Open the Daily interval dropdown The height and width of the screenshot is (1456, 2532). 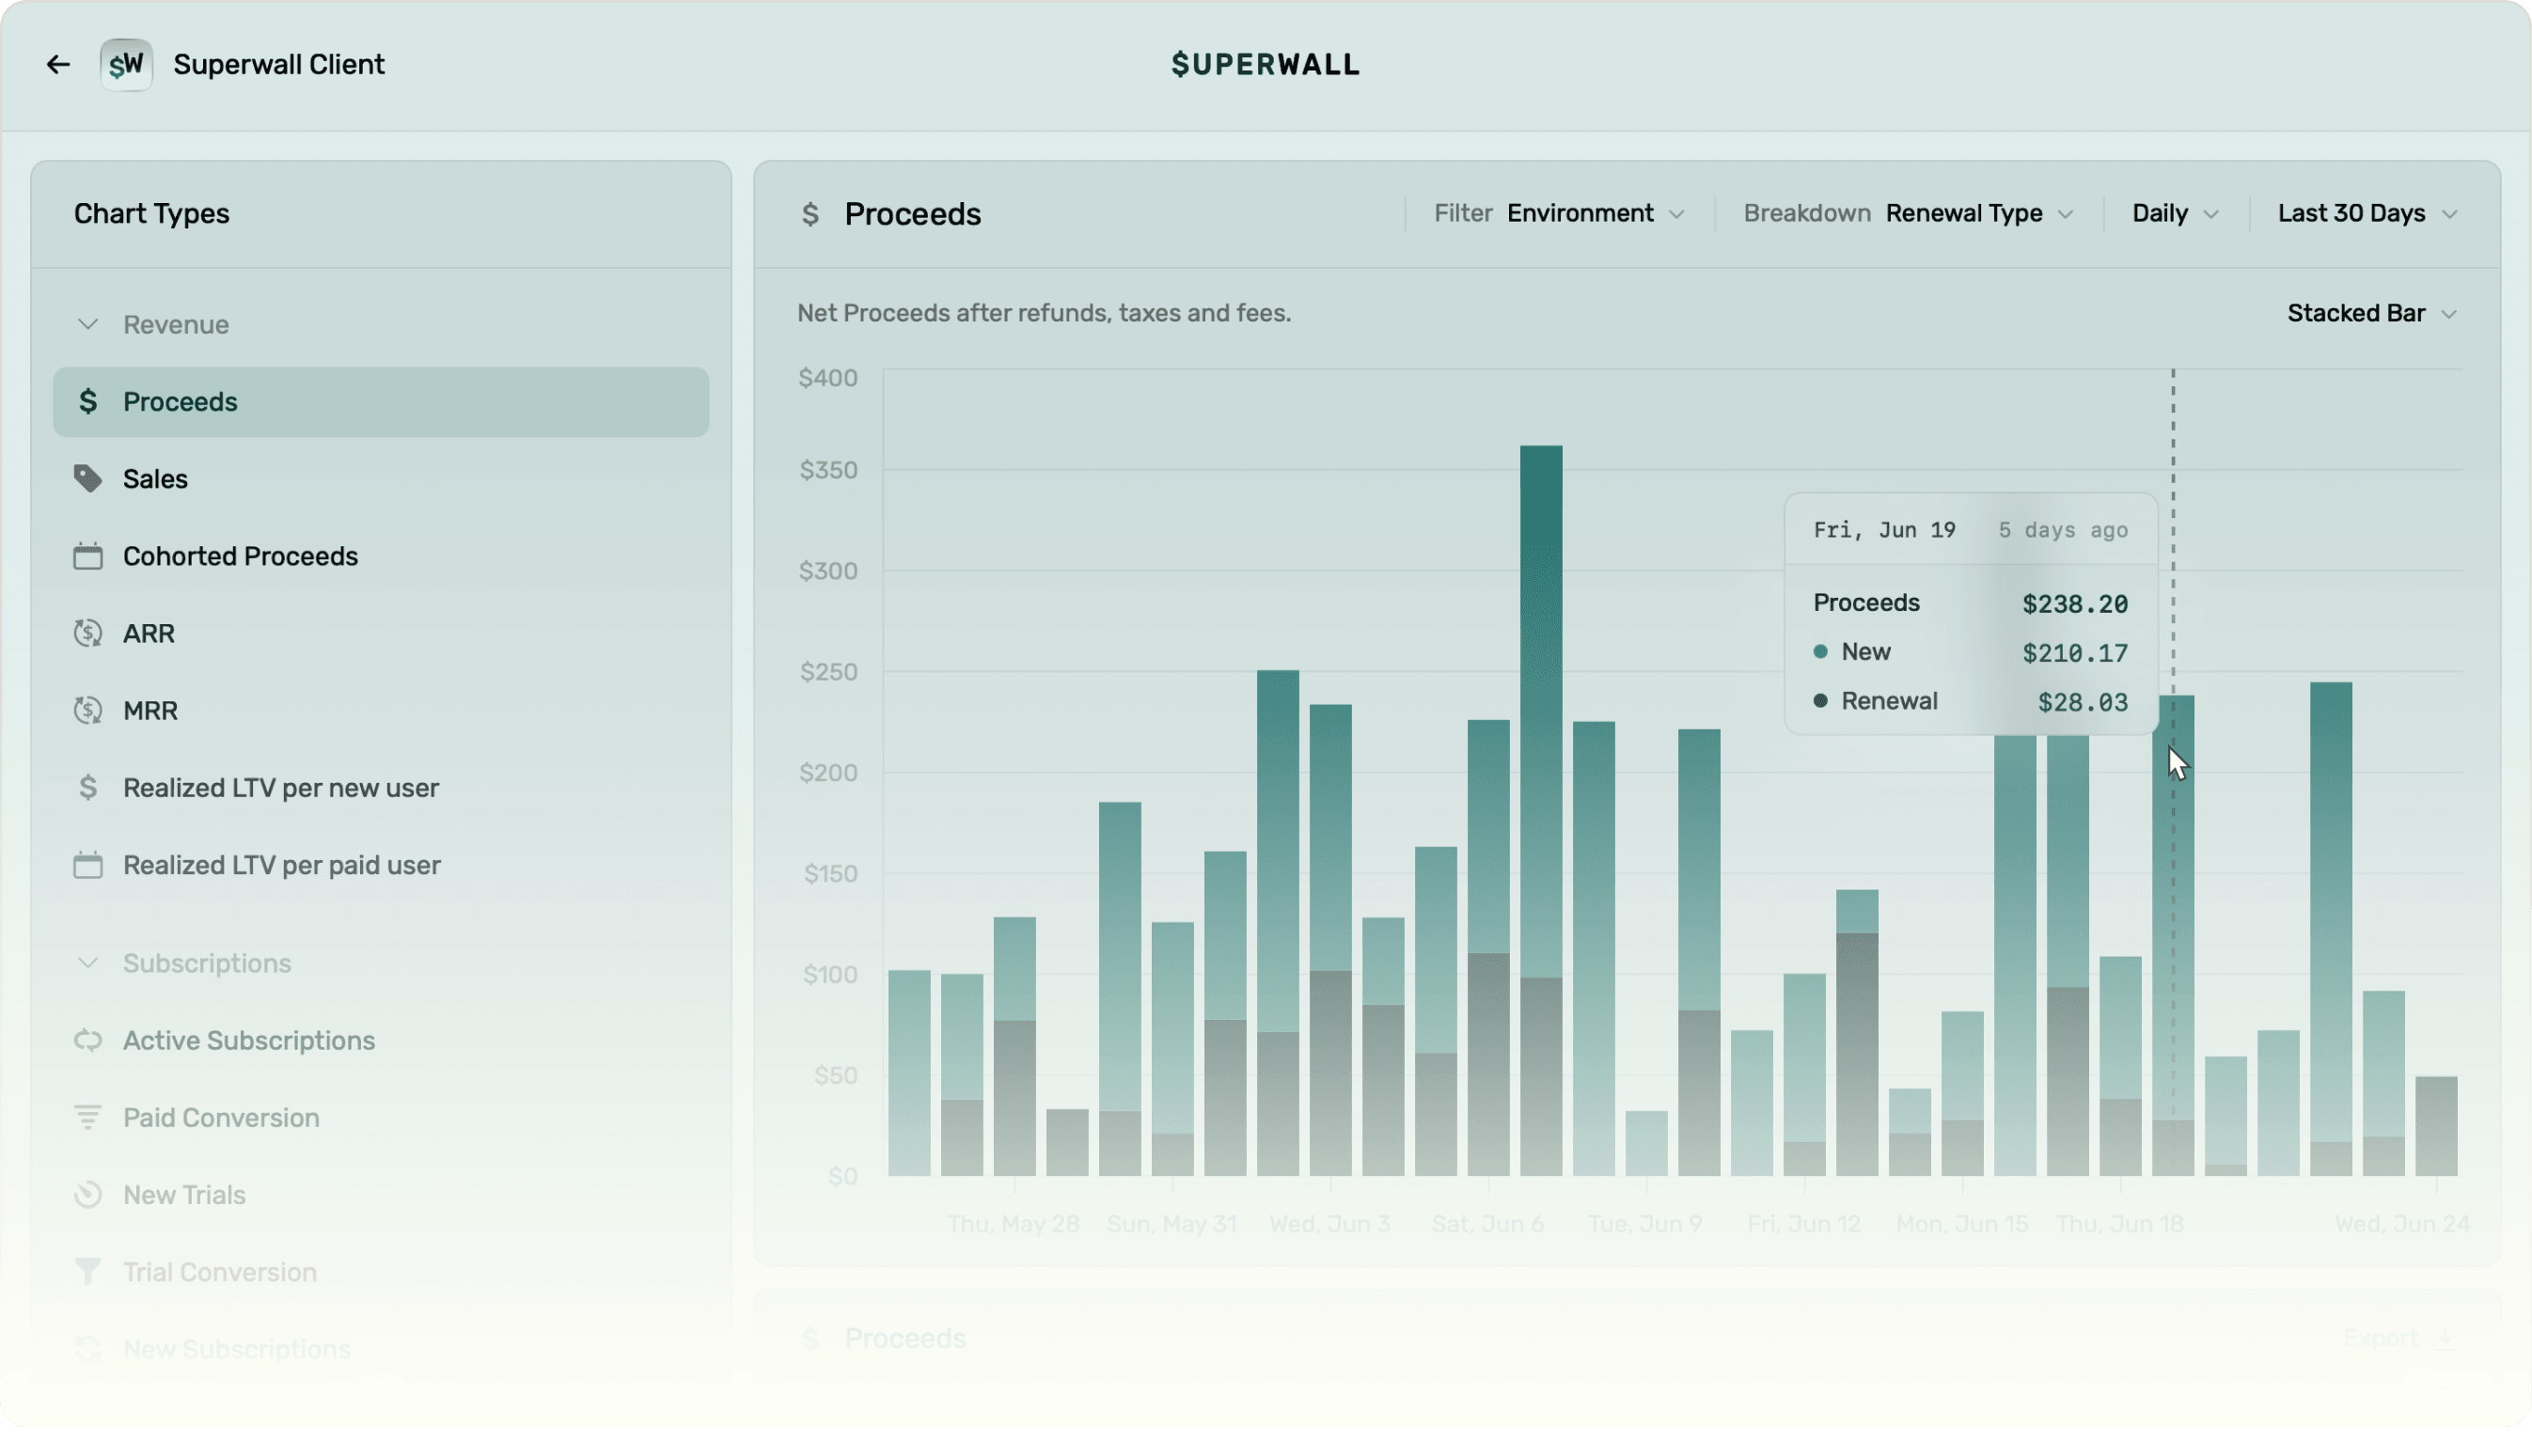coord(2175,214)
